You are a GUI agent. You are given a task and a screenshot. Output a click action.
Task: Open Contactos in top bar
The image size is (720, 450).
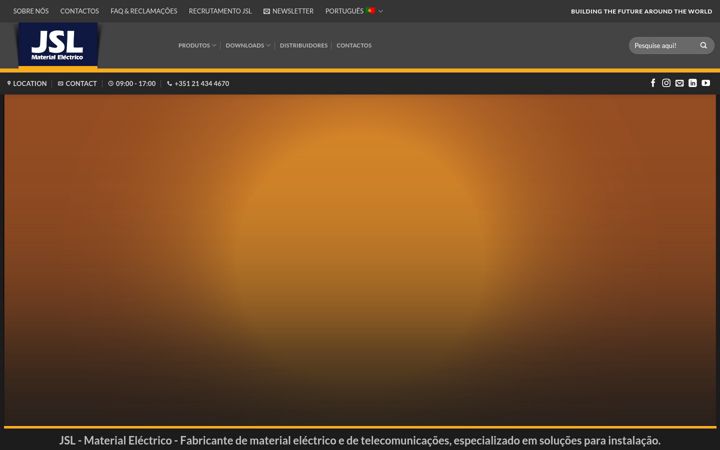tap(79, 11)
